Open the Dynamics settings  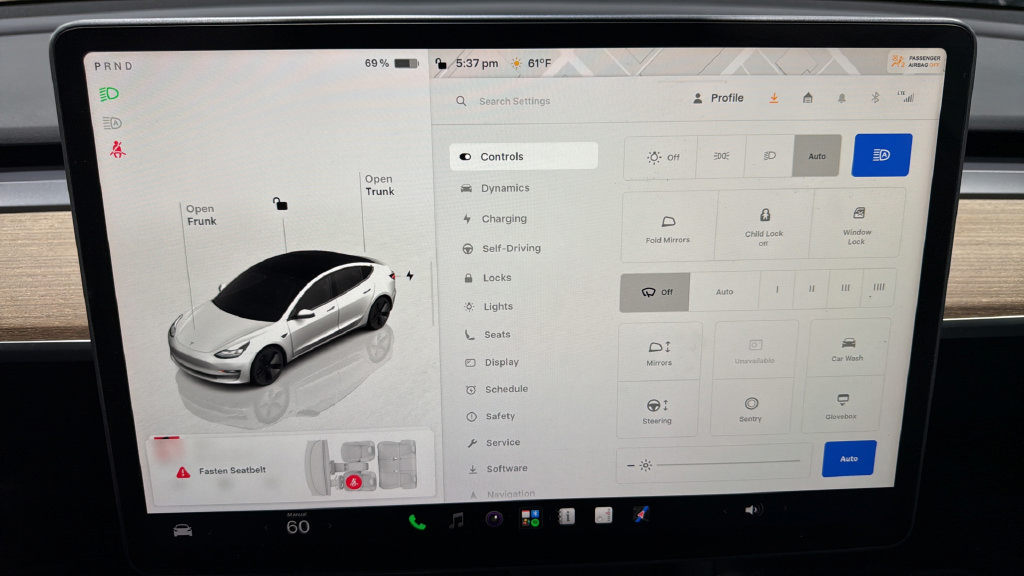[x=495, y=188]
